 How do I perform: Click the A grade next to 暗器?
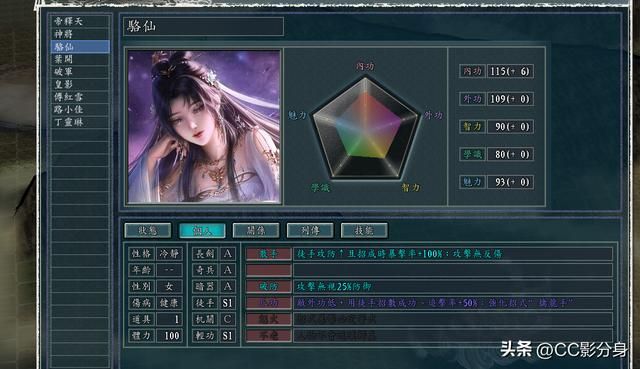[x=228, y=287]
